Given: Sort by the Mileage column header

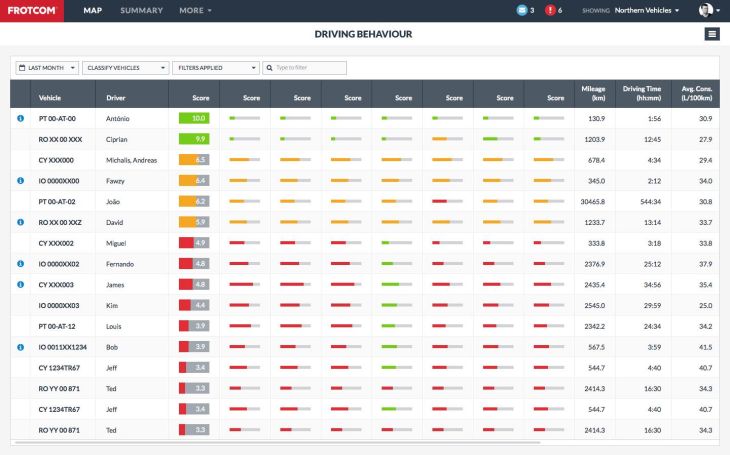Looking at the screenshot, I should (x=591, y=93).
